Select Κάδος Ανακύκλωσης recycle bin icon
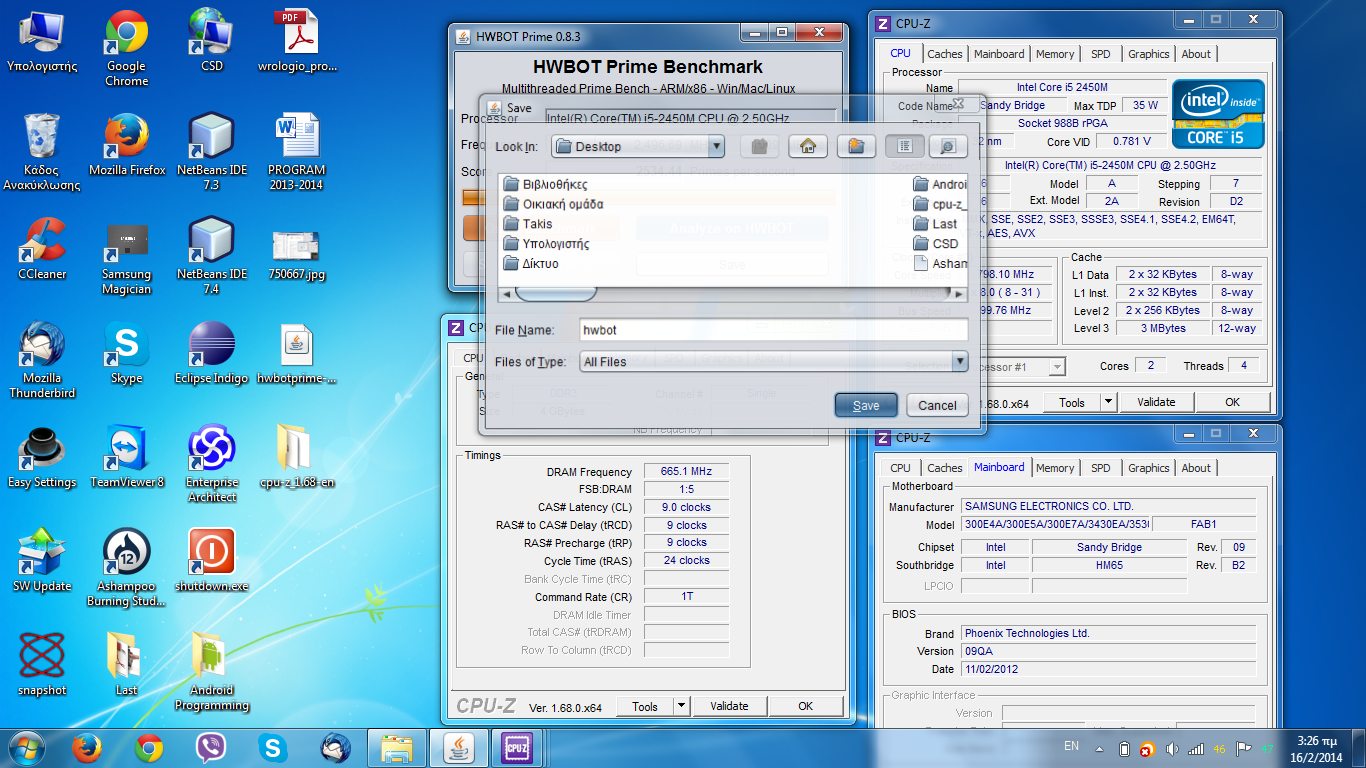 click(x=42, y=152)
